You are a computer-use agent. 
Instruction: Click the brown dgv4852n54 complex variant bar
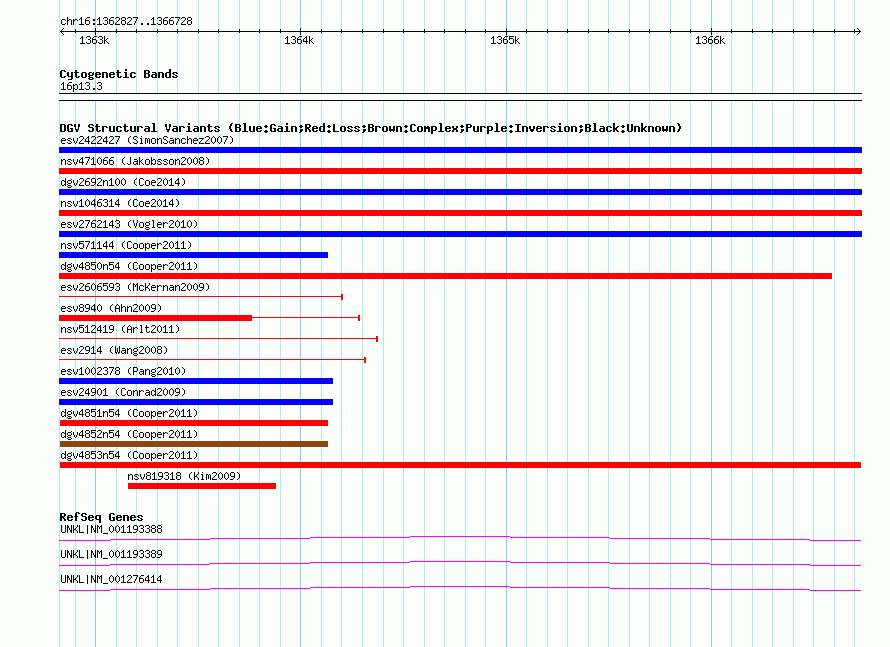coord(194,444)
